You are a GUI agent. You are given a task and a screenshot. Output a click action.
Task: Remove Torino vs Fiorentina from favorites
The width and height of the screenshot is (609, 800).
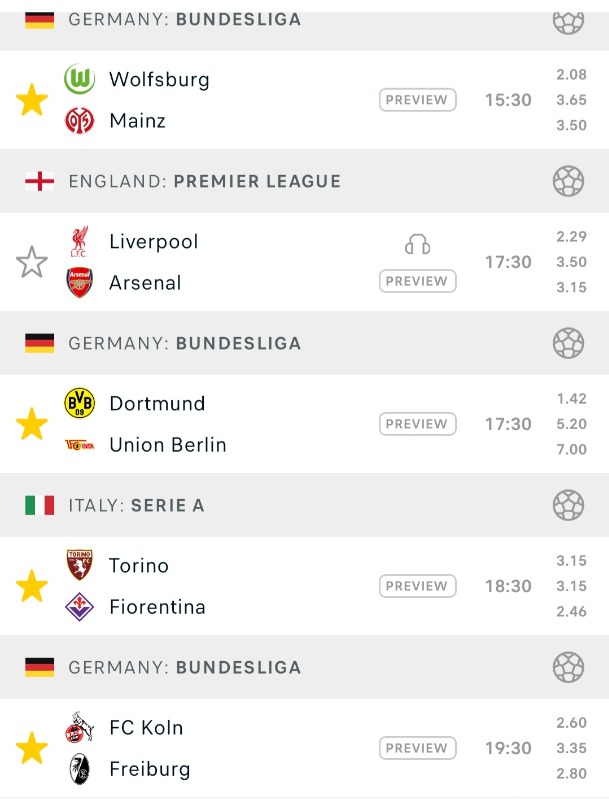coord(32,586)
